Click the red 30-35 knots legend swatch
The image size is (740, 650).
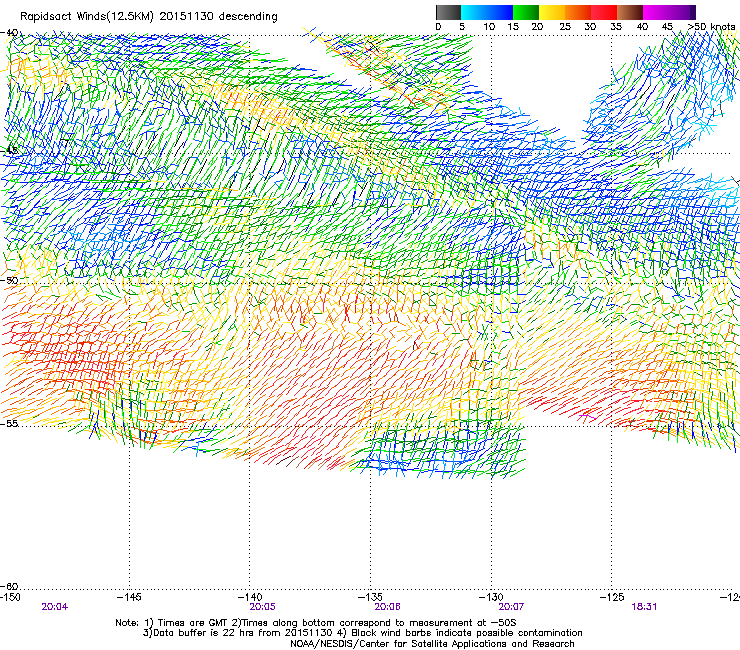coord(604,12)
